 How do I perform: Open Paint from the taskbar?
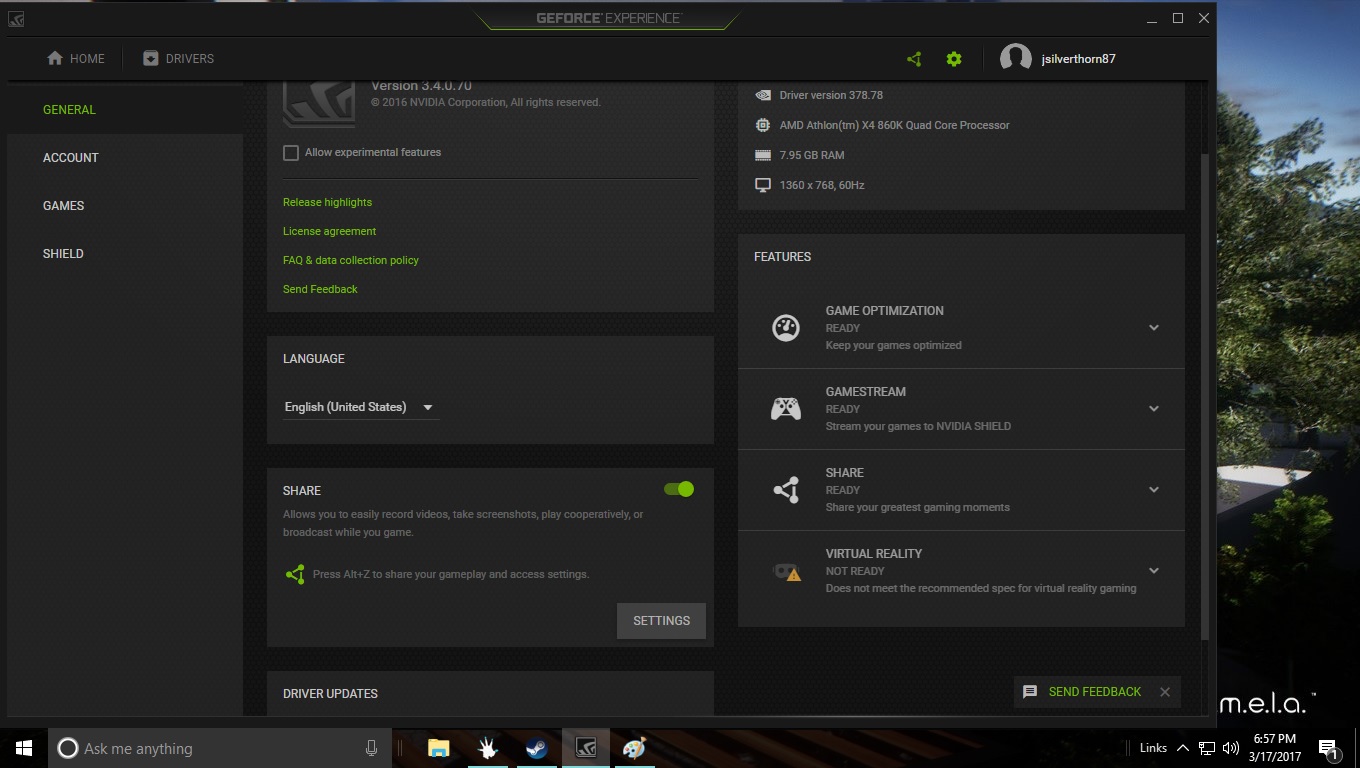click(x=635, y=748)
